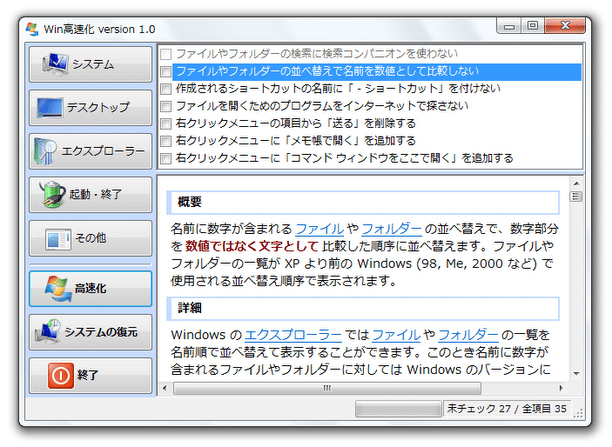The image size is (612, 447).
Task: Open ファイル link in 詳細 paragraph
Action: point(396,335)
